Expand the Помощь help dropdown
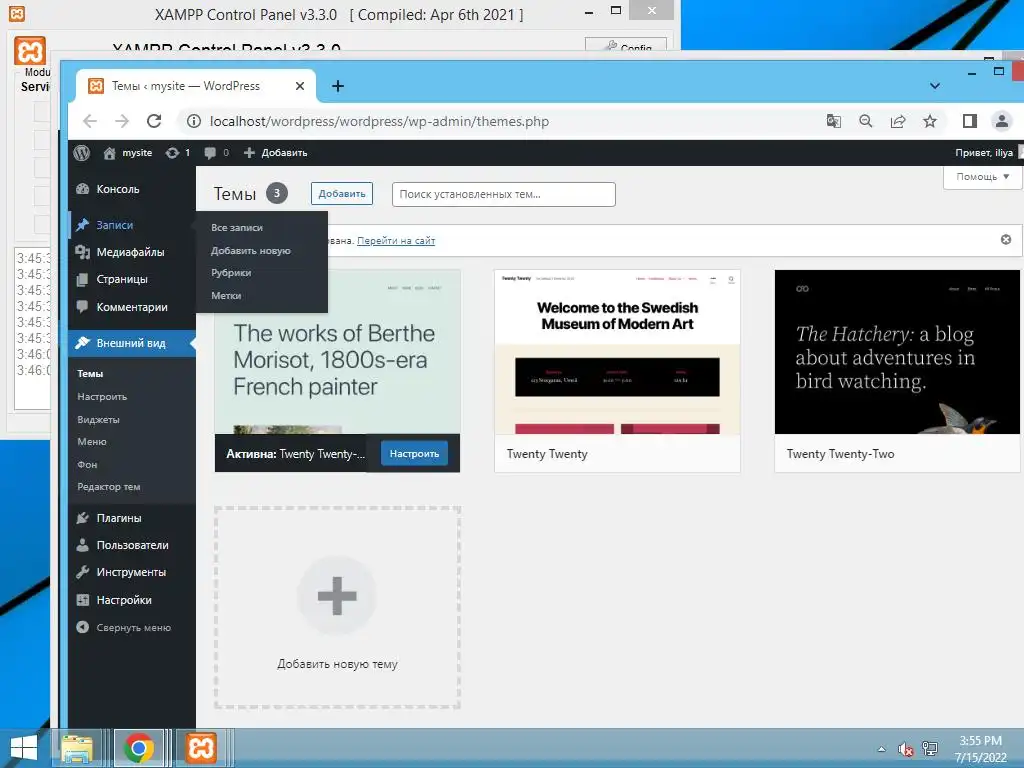Image resolution: width=1024 pixels, height=768 pixels. pos(982,177)
